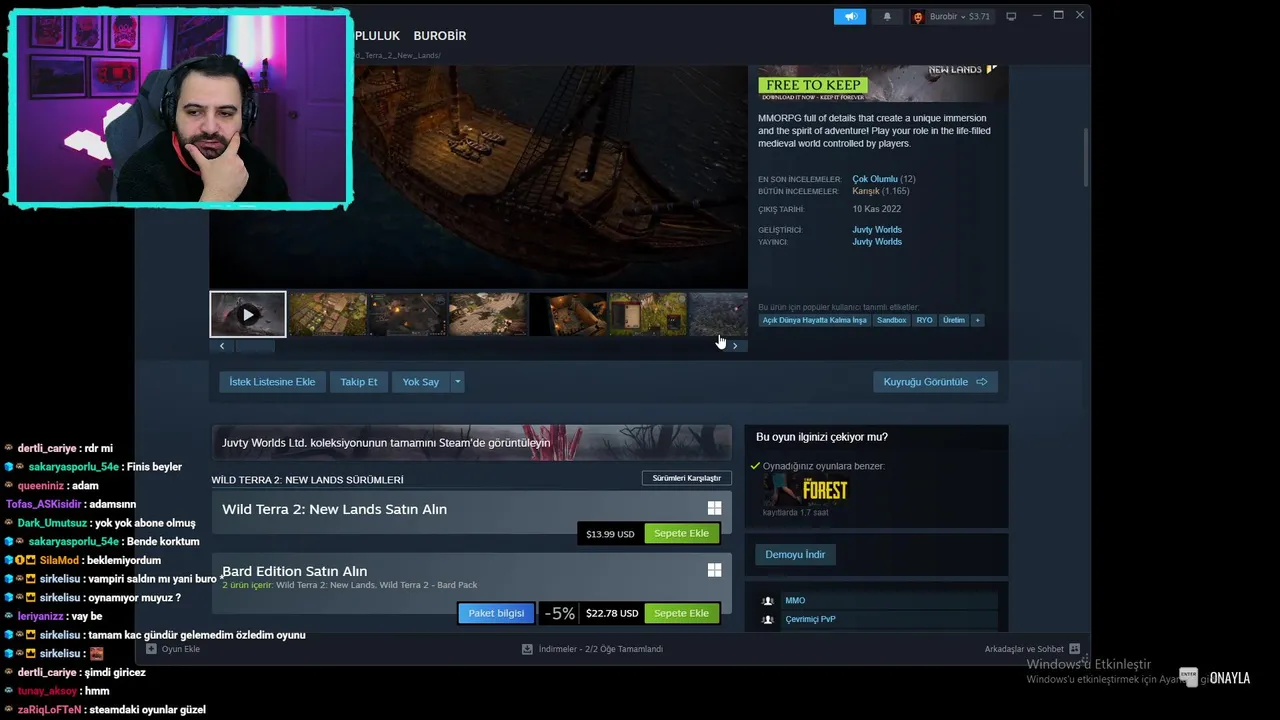
Task: Click the Bu oyun ilginizi çekiyor mu? heading
Action: tap(822, 437)
